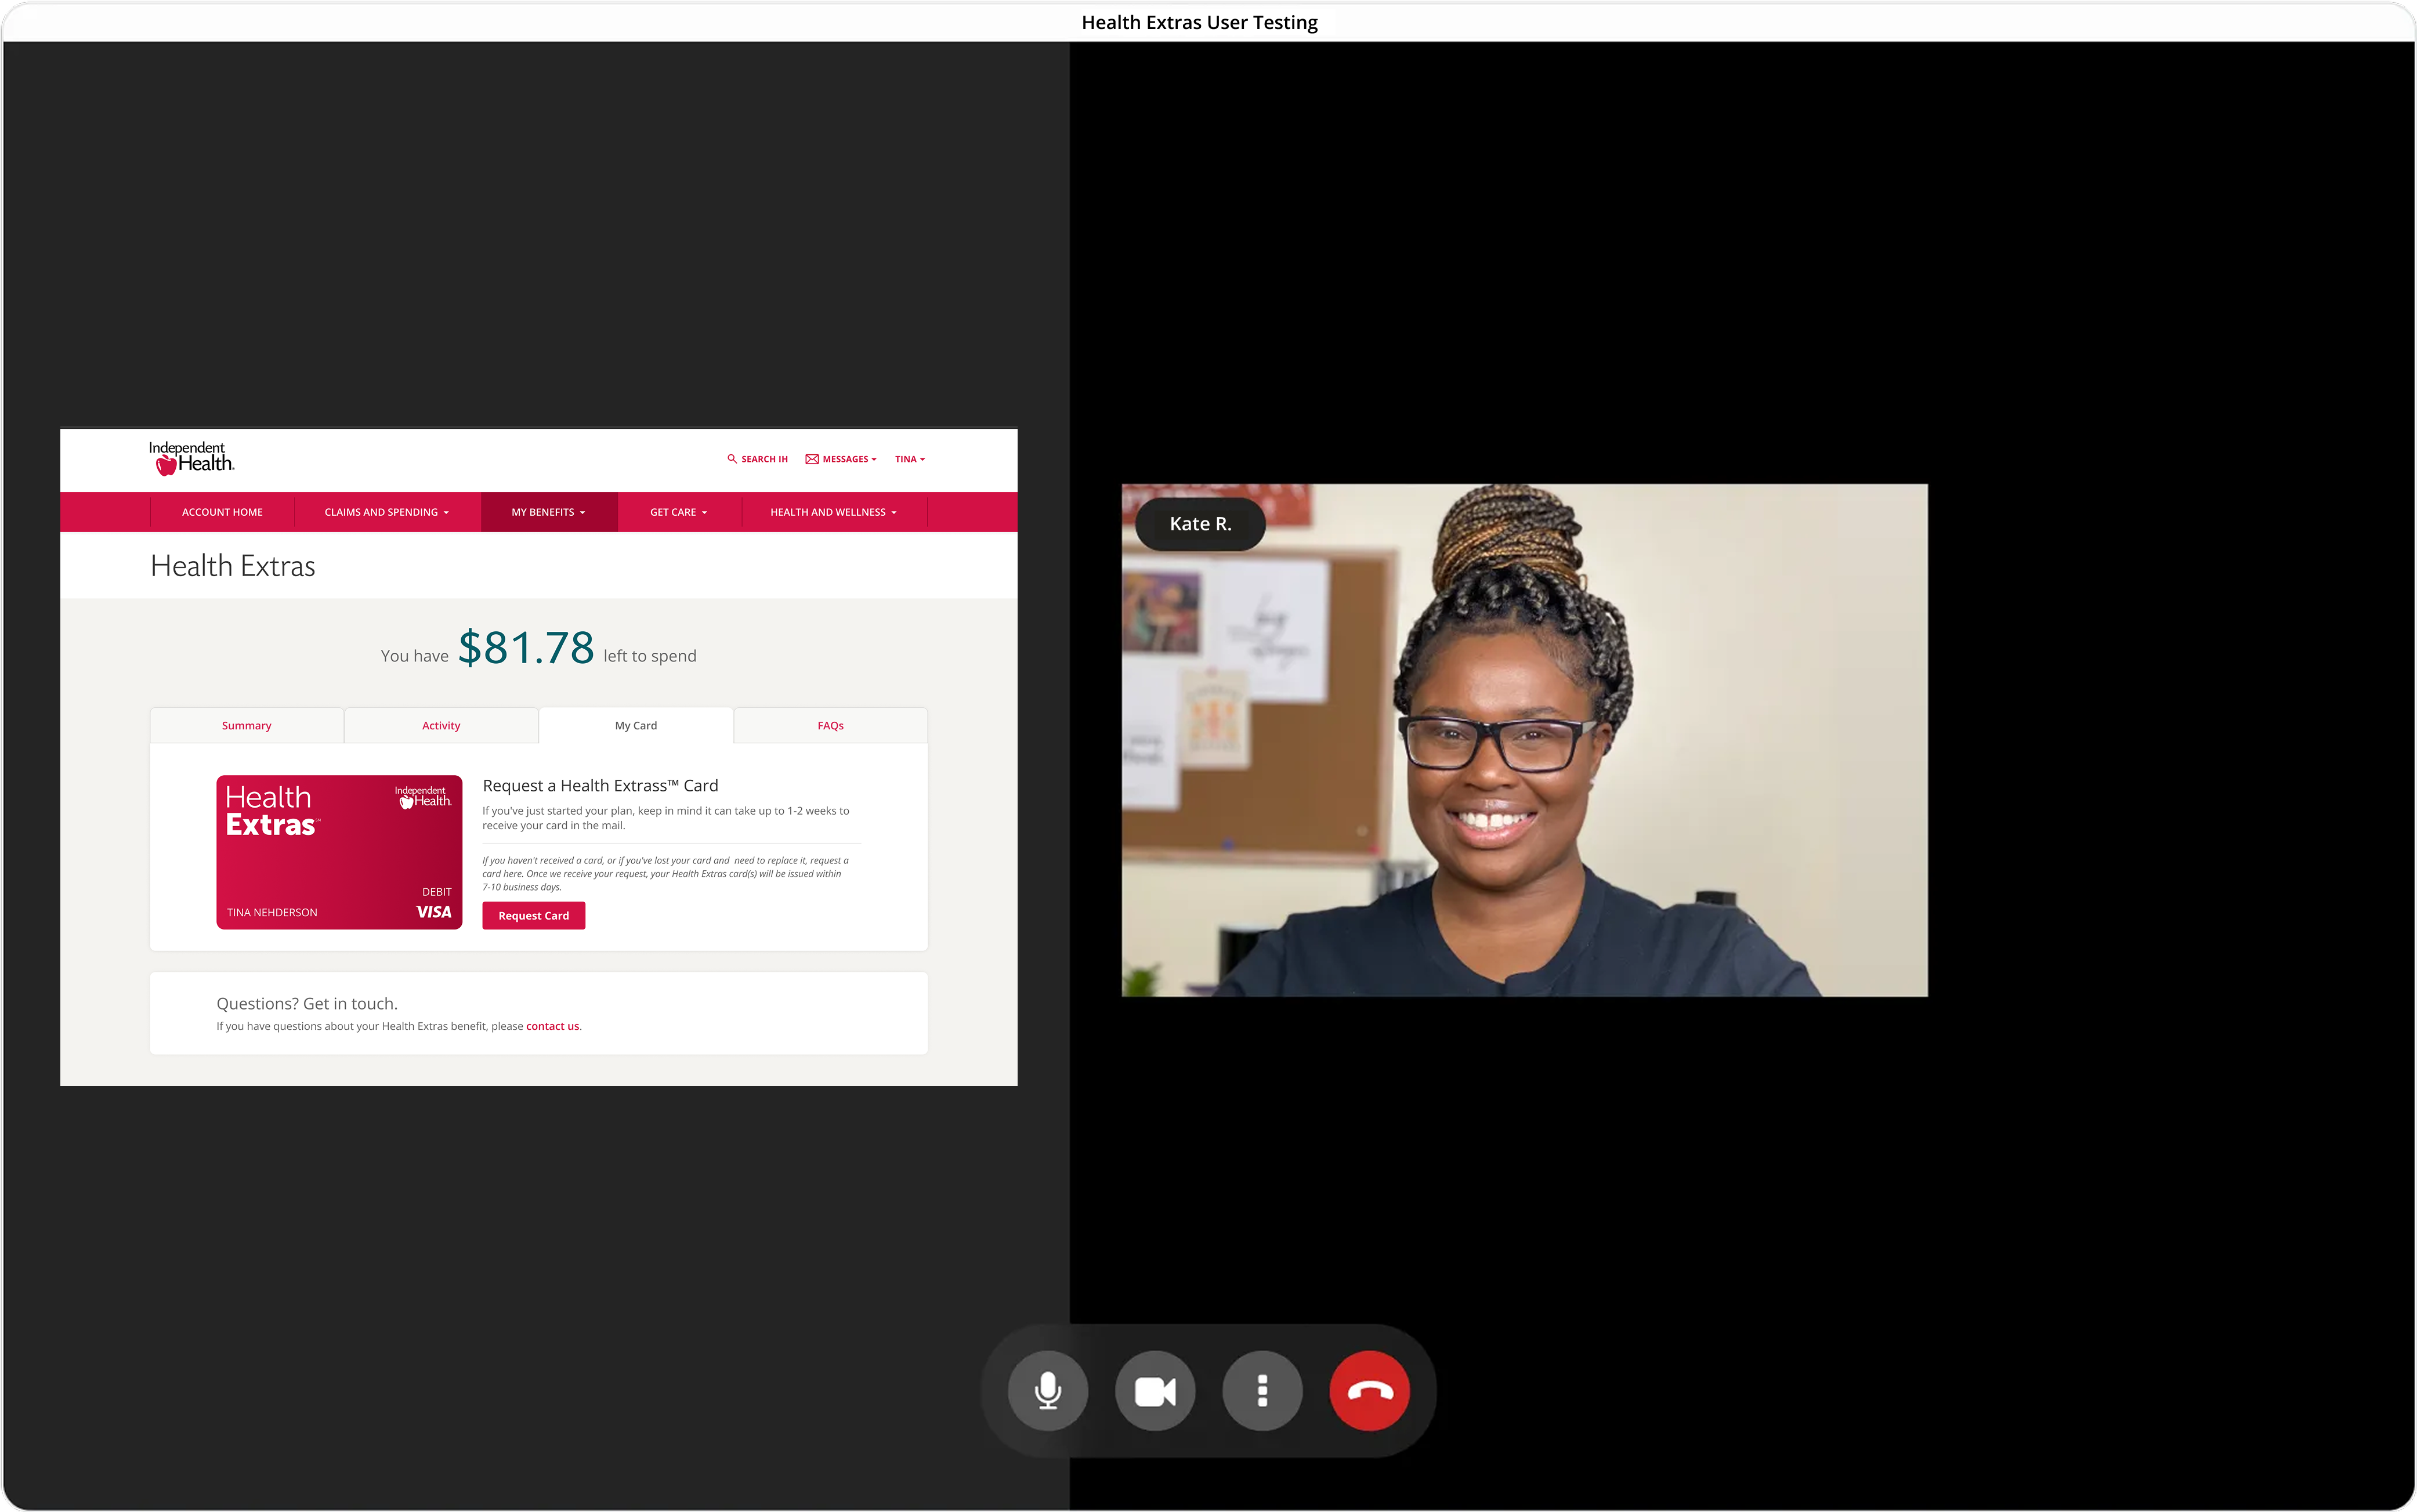The height and width of the screenshot is (1512, 2417).
Task: Switch to the Summary tab
Action: [246, 726]
